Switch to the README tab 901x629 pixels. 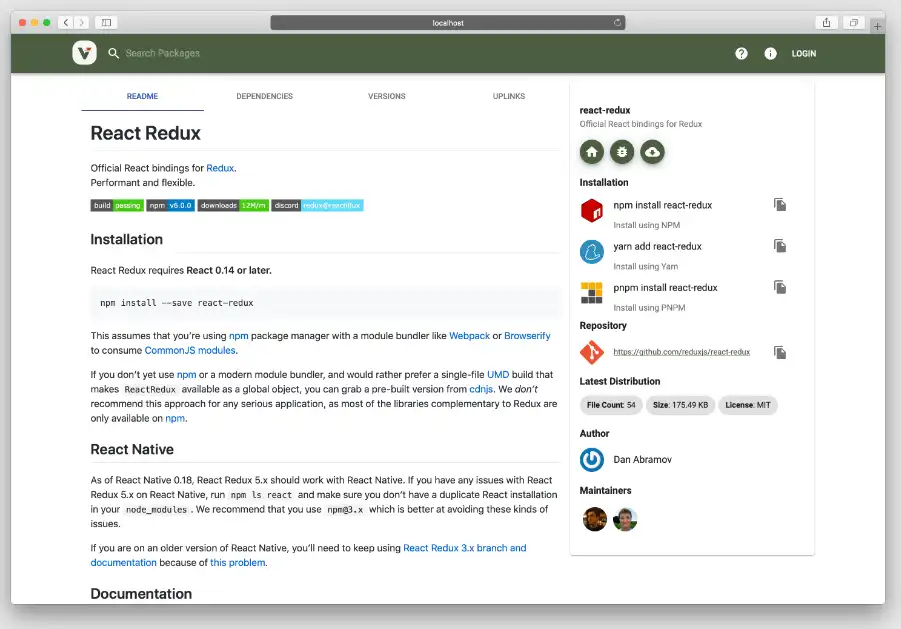(x=143, y=96)
